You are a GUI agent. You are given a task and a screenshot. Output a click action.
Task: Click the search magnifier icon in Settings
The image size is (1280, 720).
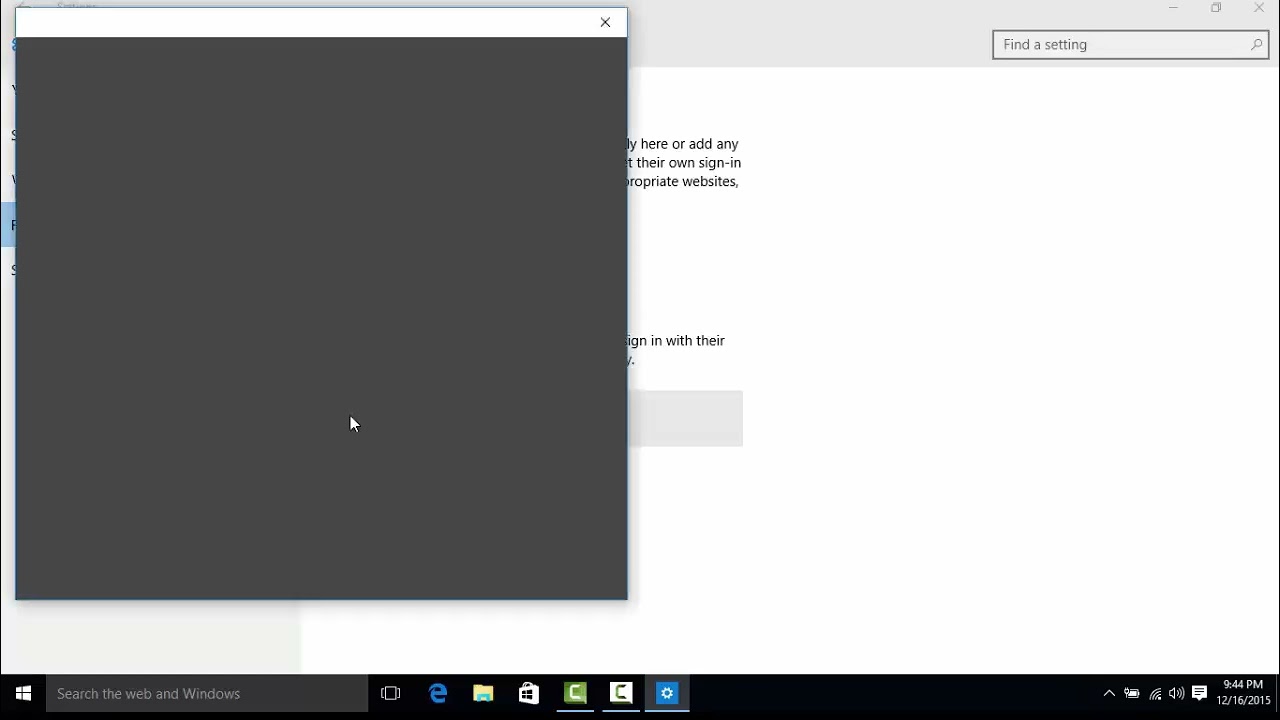tap(1256, 44)
